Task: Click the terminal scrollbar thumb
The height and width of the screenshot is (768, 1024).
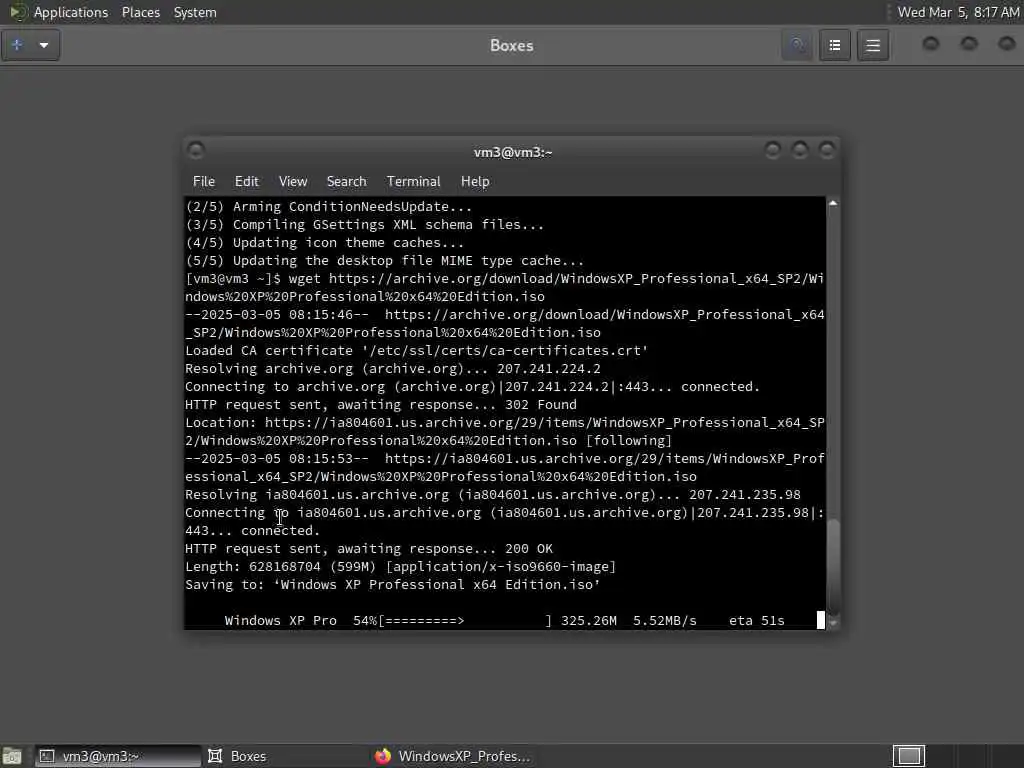Action: (x=833, y=565)
